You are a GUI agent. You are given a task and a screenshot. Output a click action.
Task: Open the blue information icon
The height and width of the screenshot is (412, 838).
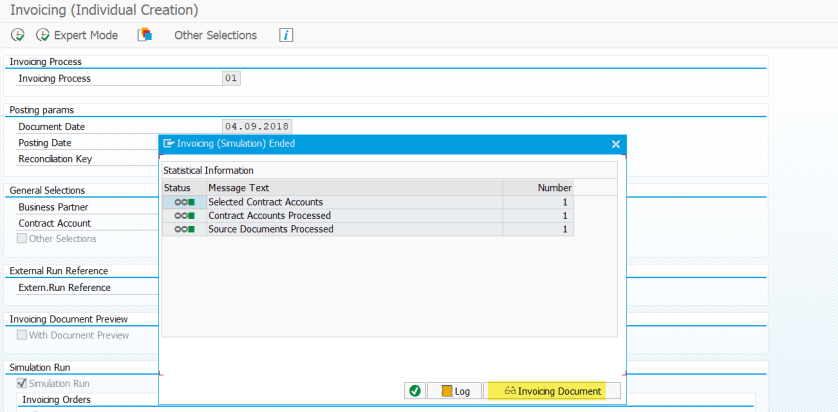point(286,35)
